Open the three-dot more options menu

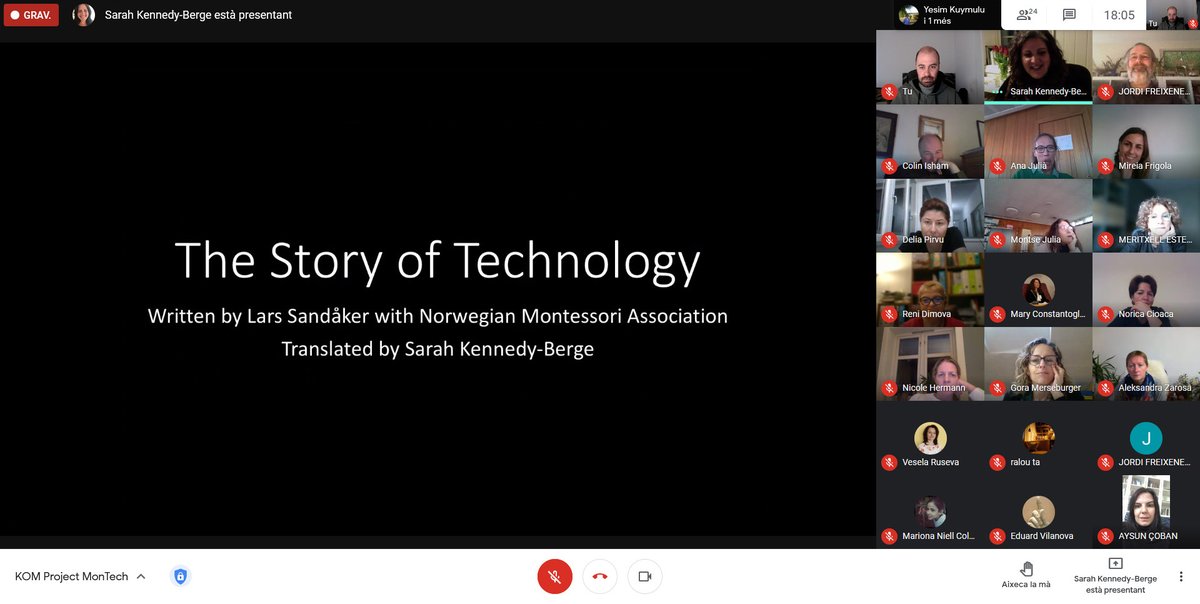(1181, 576)
